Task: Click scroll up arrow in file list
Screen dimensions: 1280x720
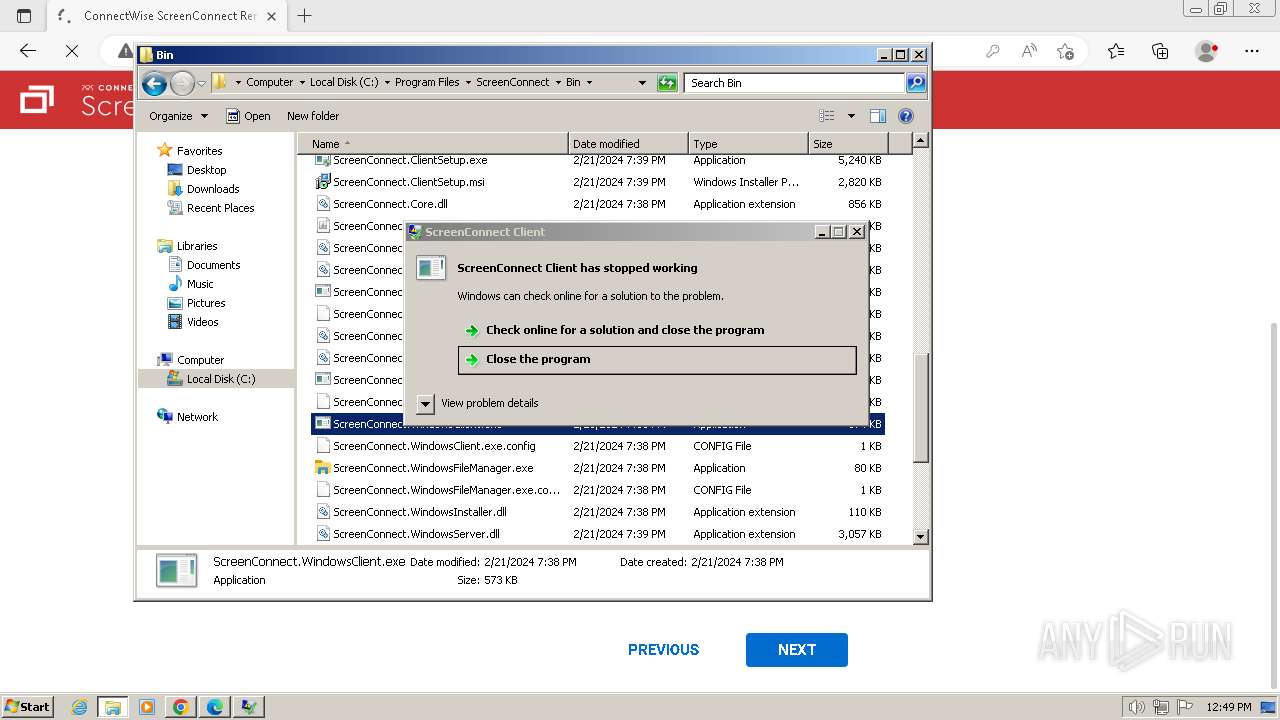Action: [921, 141]
